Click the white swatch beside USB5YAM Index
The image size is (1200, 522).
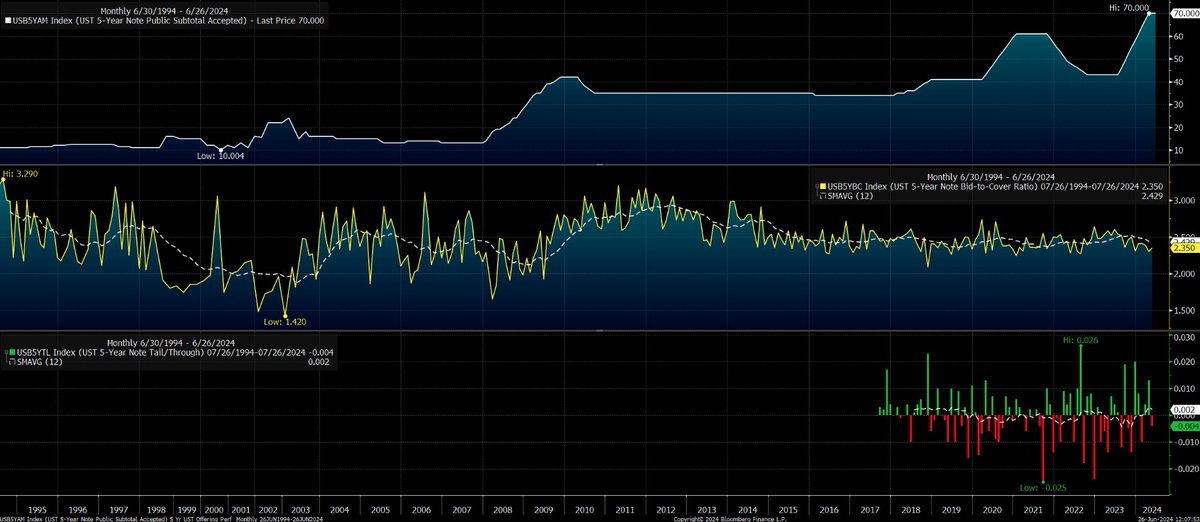click(x=9, y=19)
